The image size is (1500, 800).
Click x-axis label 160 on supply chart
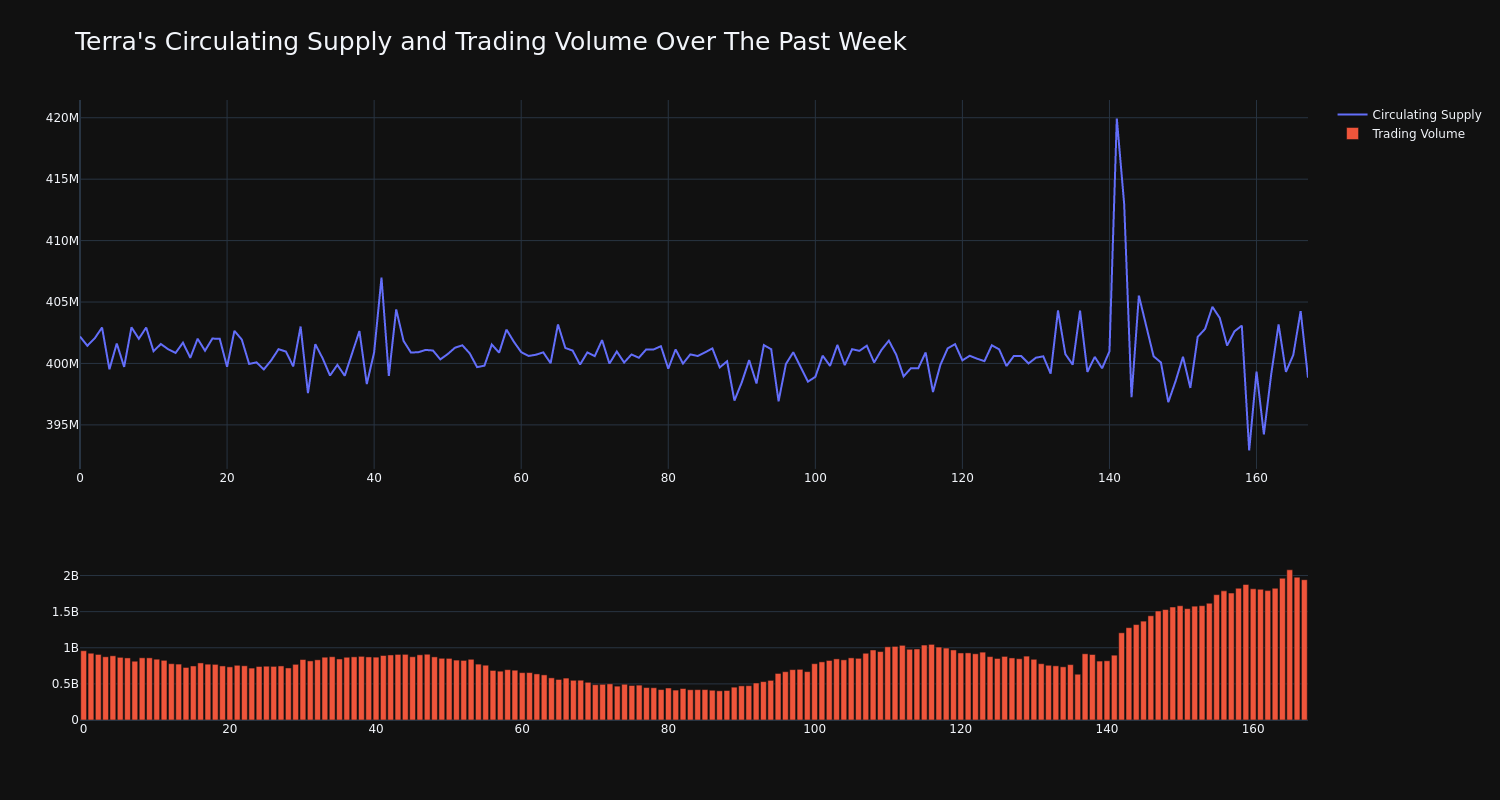point(1256,478)
